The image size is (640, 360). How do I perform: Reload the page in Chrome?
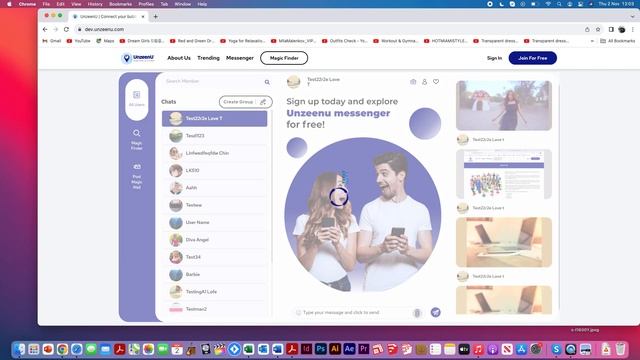pyautogui.click(x=66, y=29)
